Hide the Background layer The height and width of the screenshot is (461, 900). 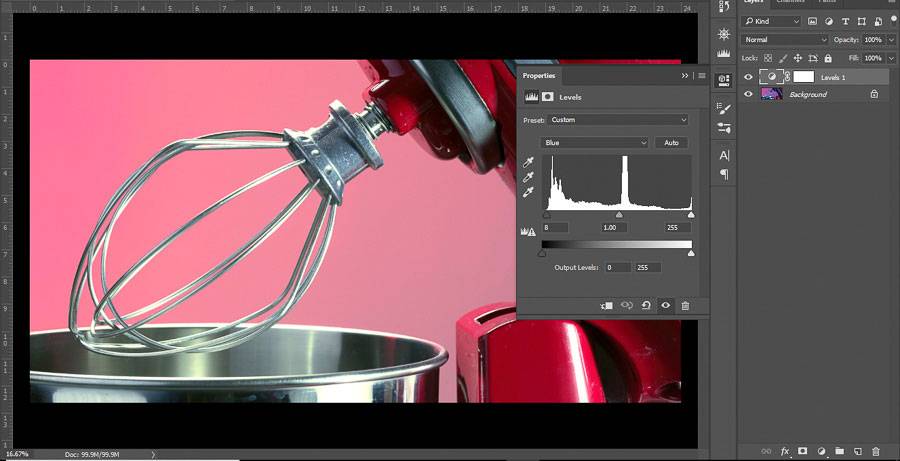748,94
